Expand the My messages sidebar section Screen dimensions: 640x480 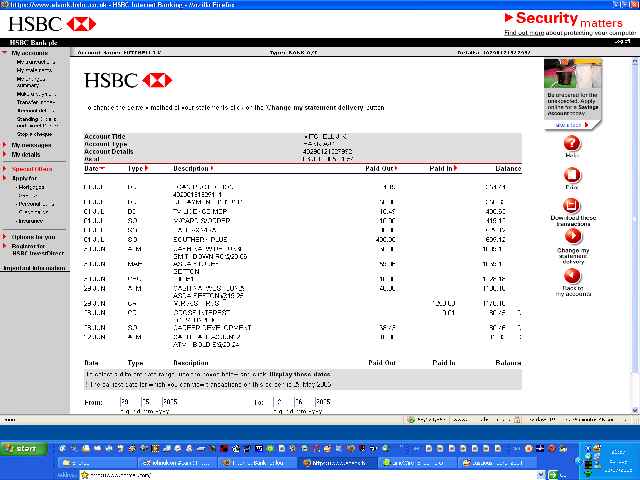tap(4, 145)
